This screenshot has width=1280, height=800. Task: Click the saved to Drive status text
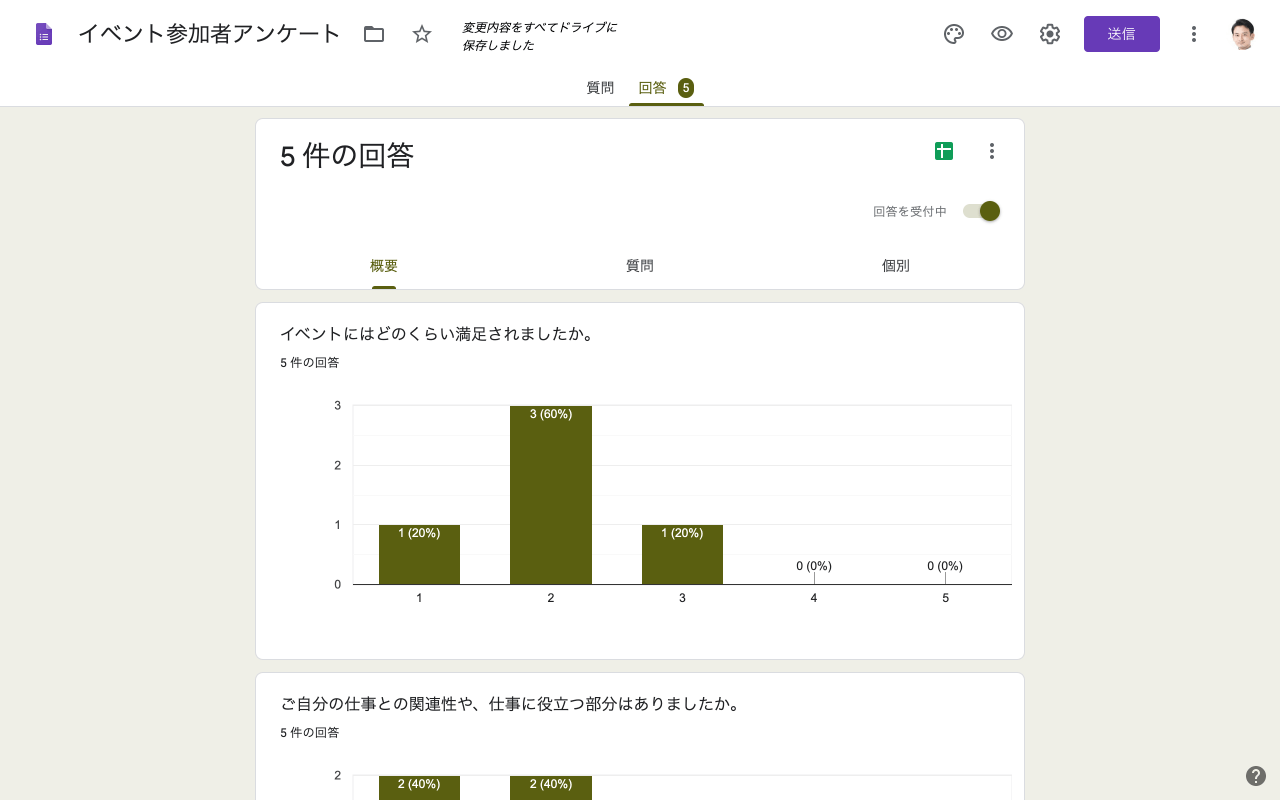coord(539,36)
